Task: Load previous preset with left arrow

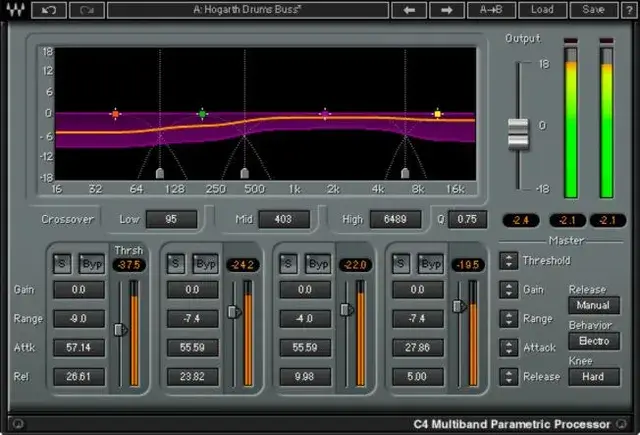Action: pos(409,10)
